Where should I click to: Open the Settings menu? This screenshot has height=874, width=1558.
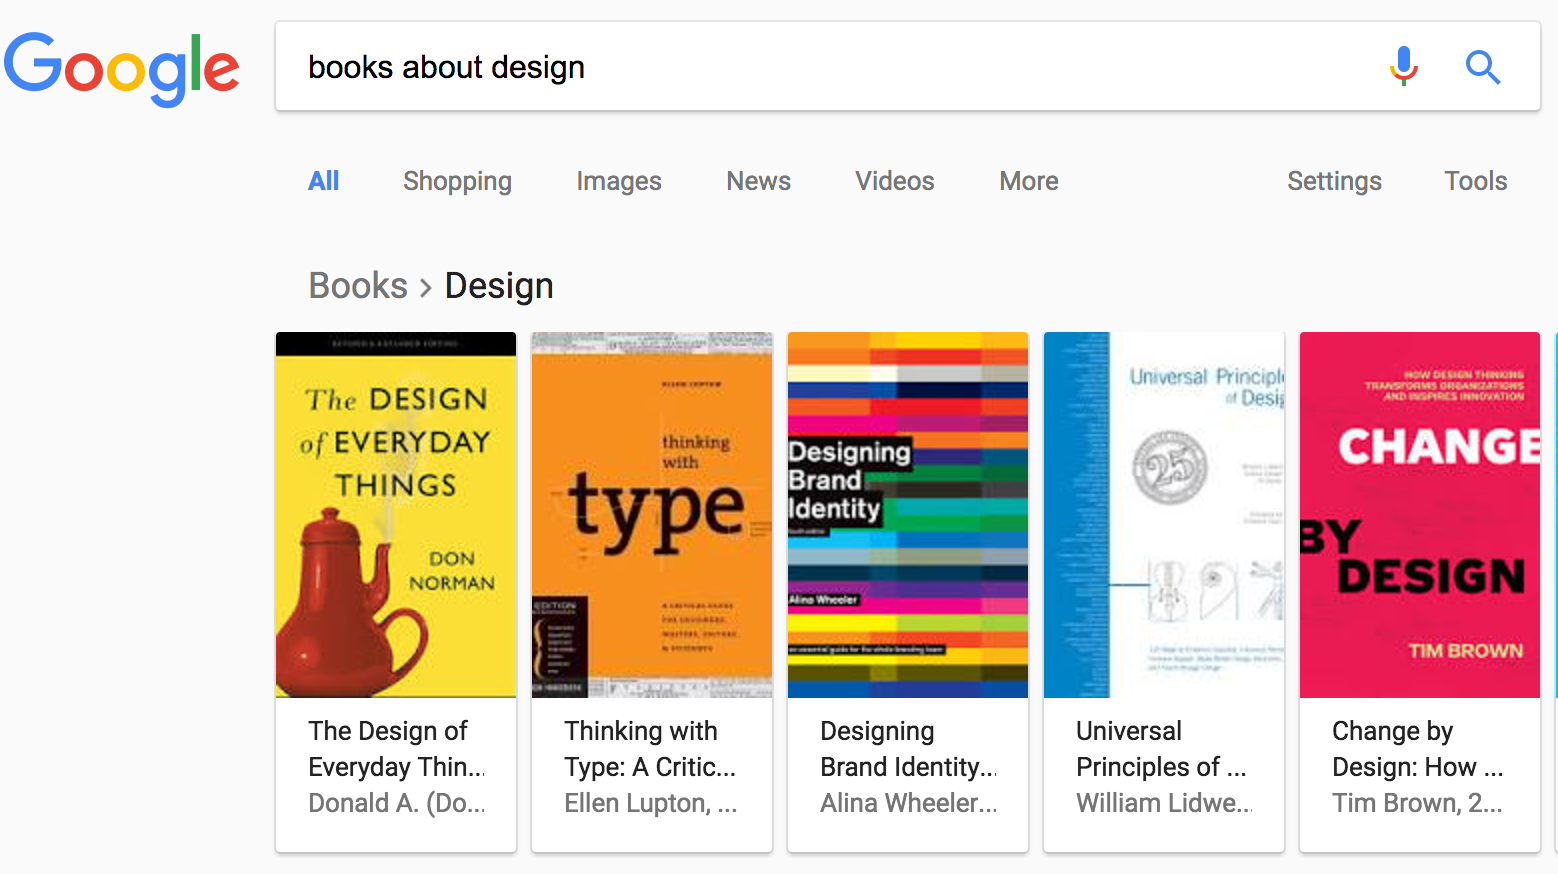click(1334, 181)
